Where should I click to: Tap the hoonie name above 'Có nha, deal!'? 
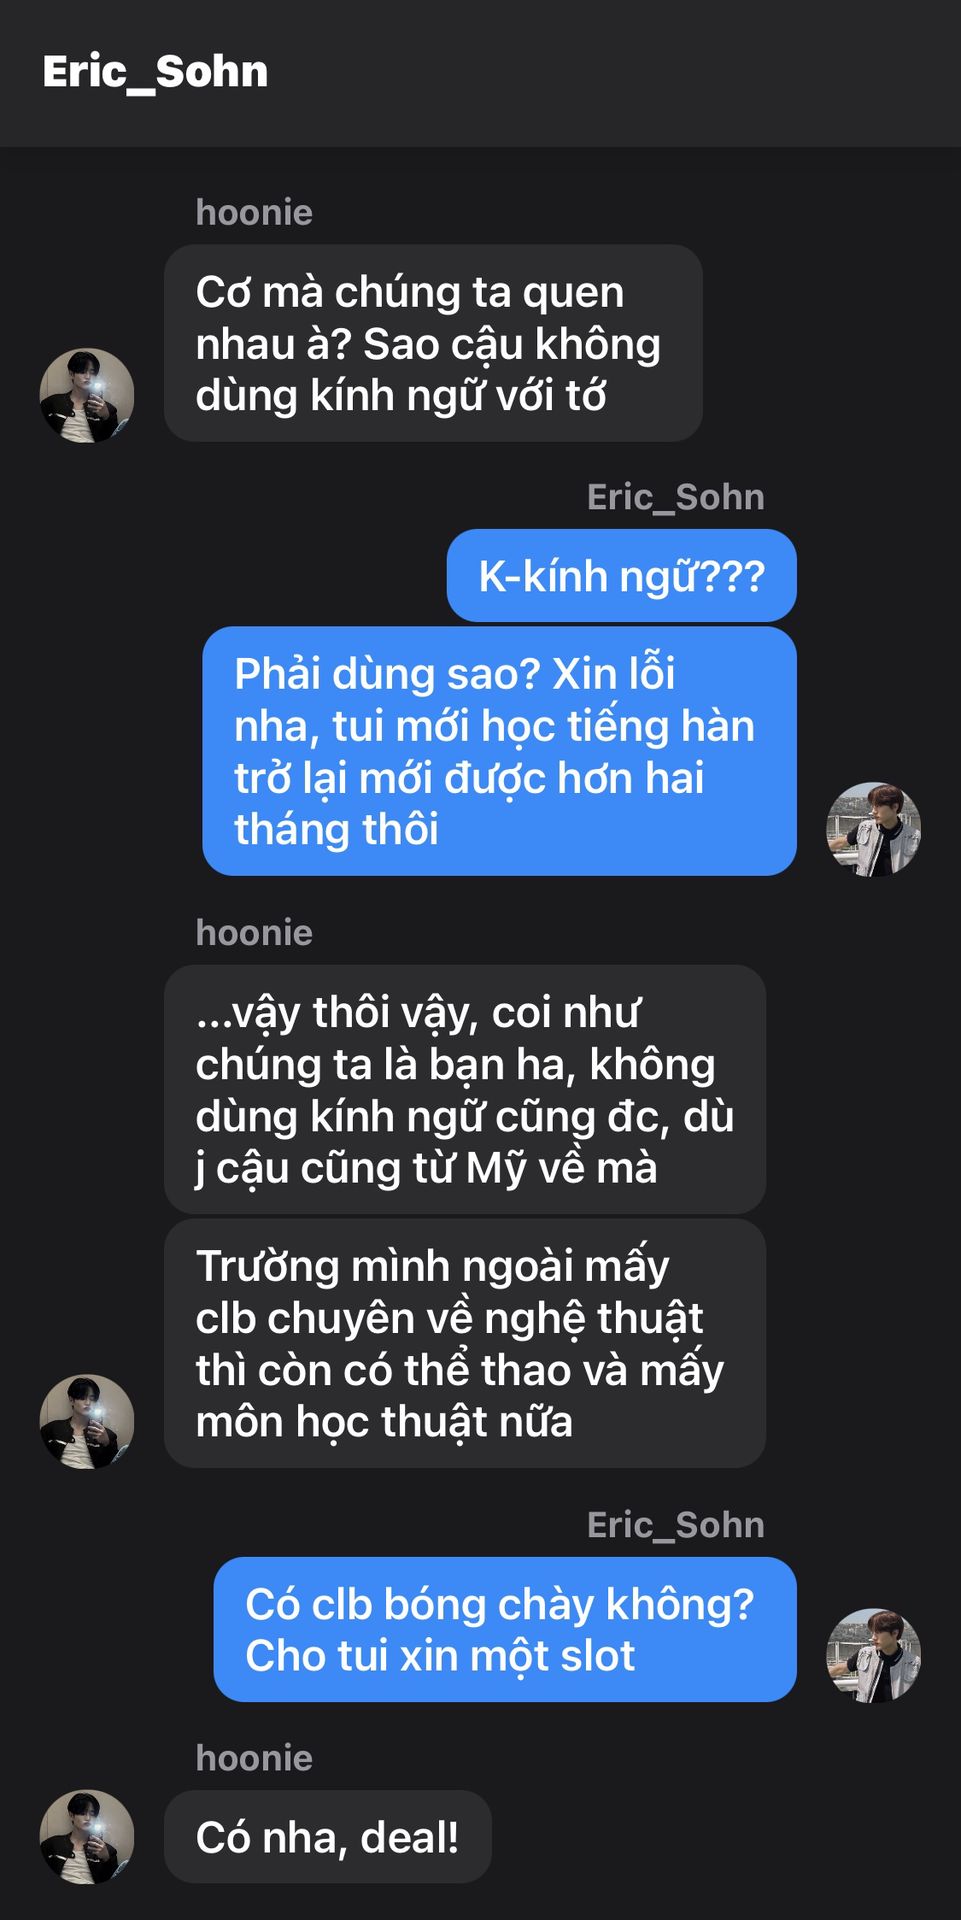click(254, 1758)
